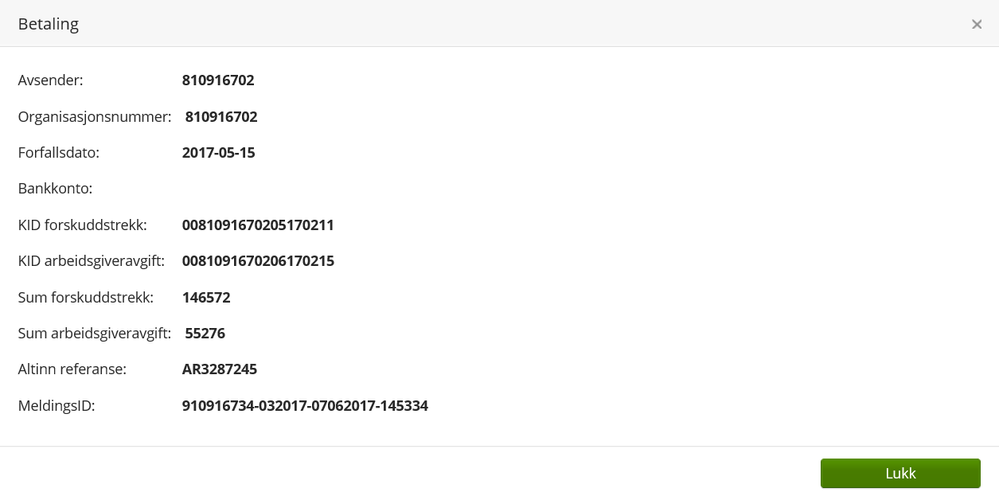
Task: Click the Forfallsdato label
Action: point(59,153)
